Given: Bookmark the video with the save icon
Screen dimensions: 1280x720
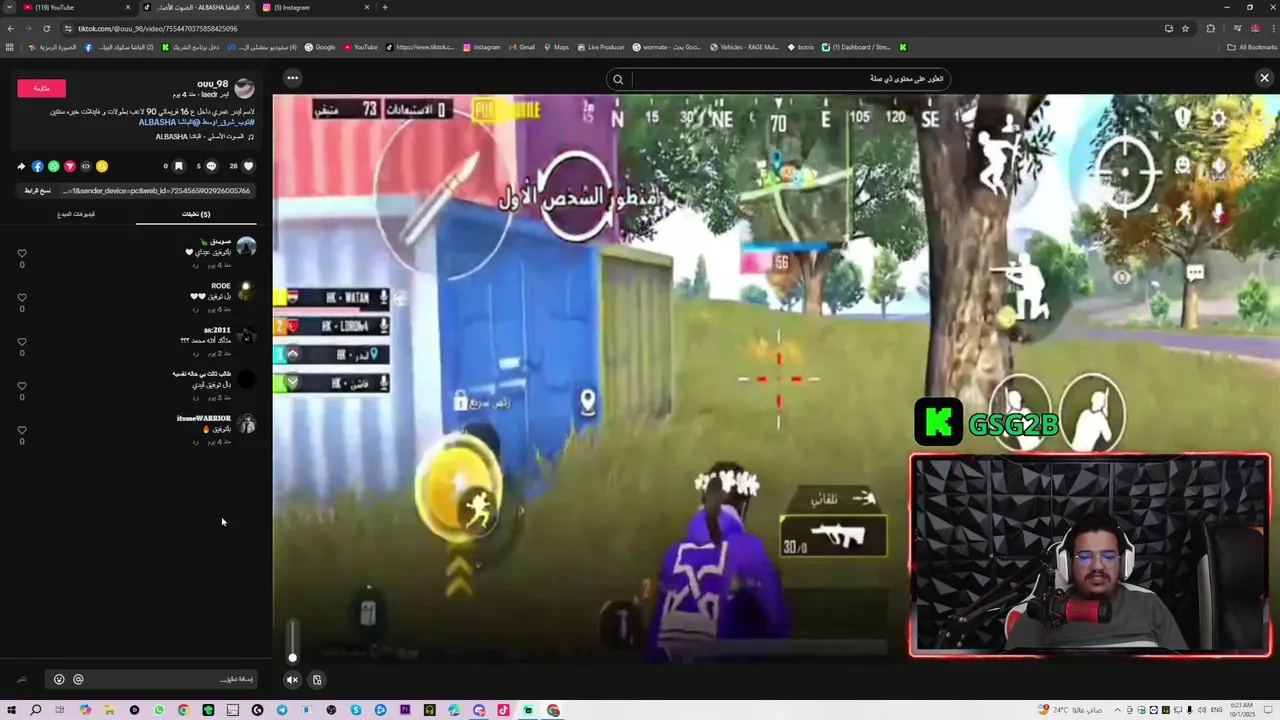Looking at the screenshot, I should coord(178,166).
